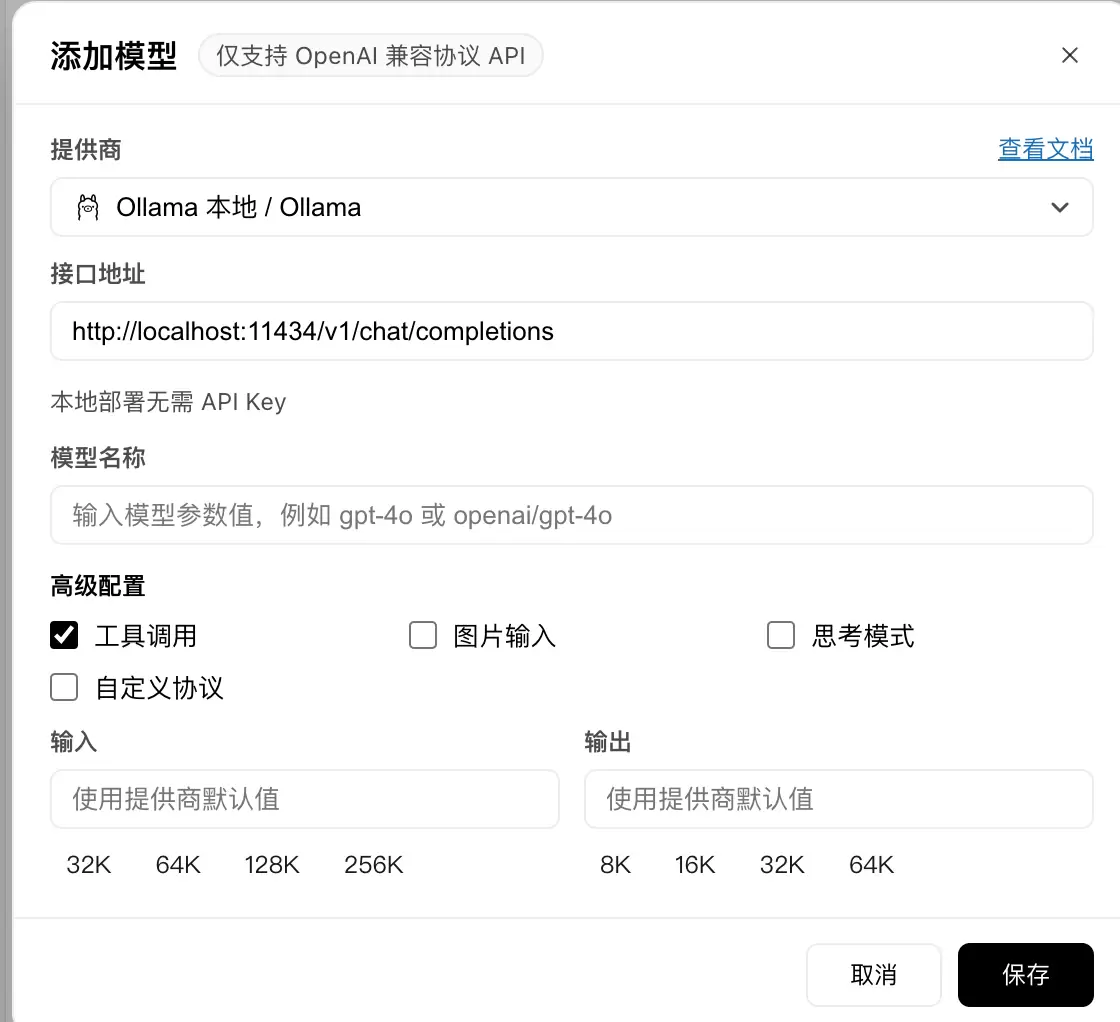Select 64K input preset
The height and width of the screenshot is (1022, 1120).
pos(178,865)
